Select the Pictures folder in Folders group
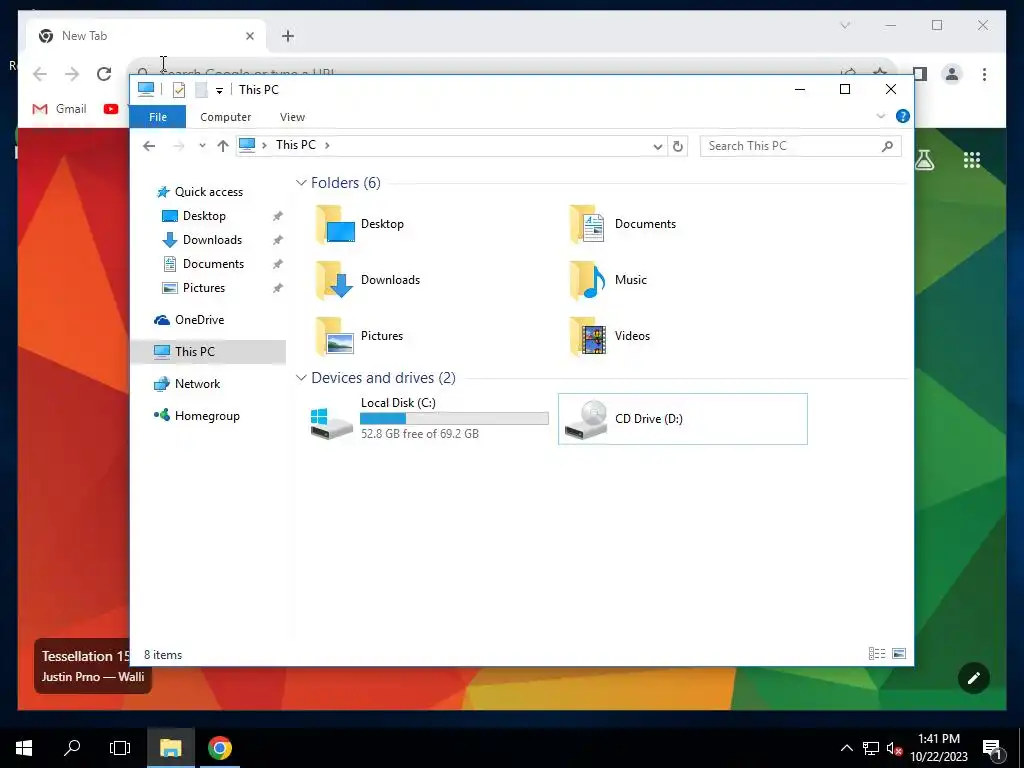This screenshot has height=768, width=1024. [x=359, y=336]
